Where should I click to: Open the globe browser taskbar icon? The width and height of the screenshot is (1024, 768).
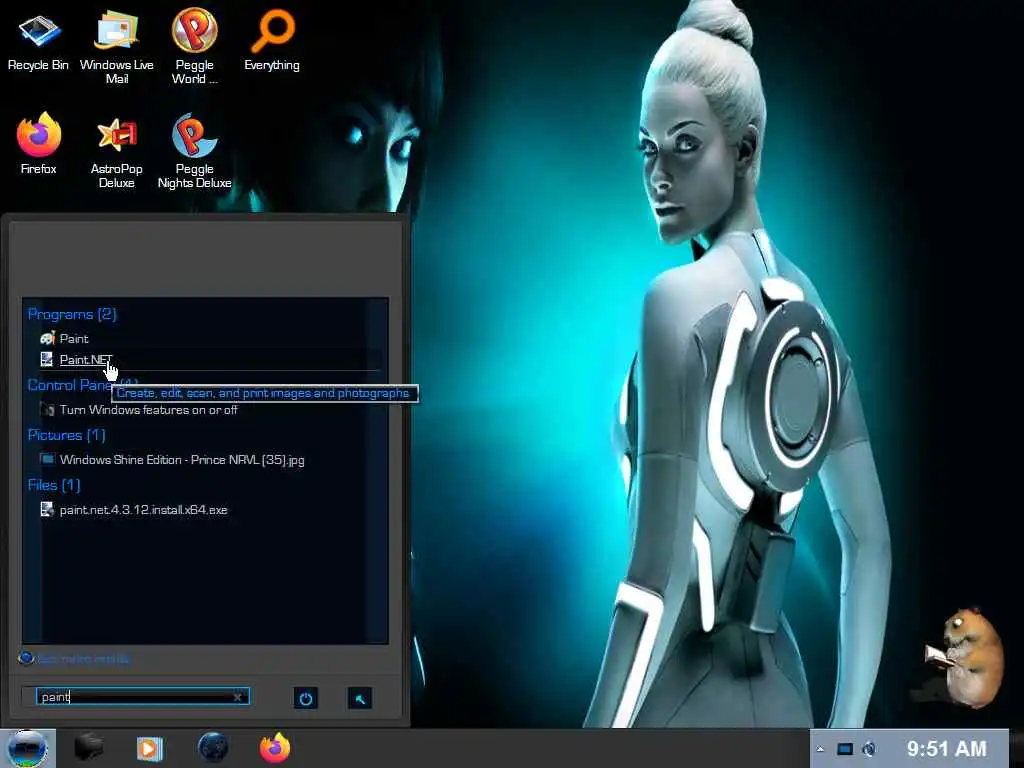click(213, 748)
